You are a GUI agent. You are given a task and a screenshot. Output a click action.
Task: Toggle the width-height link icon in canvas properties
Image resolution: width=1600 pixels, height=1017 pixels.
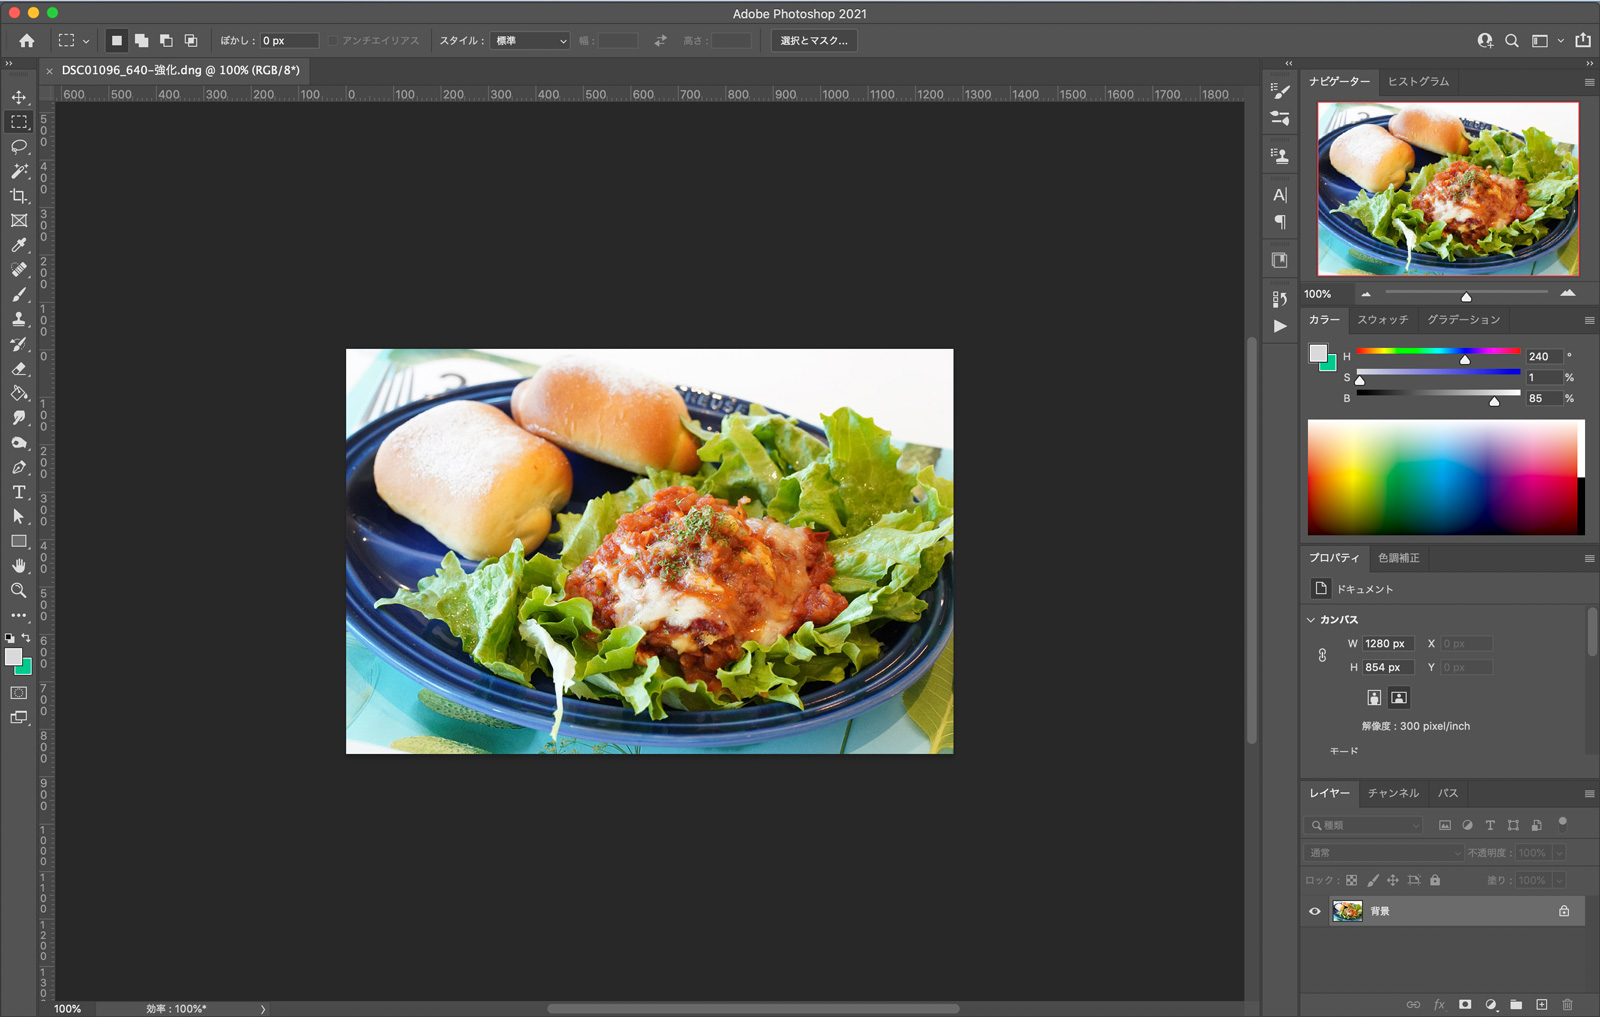coord(1322,655)
